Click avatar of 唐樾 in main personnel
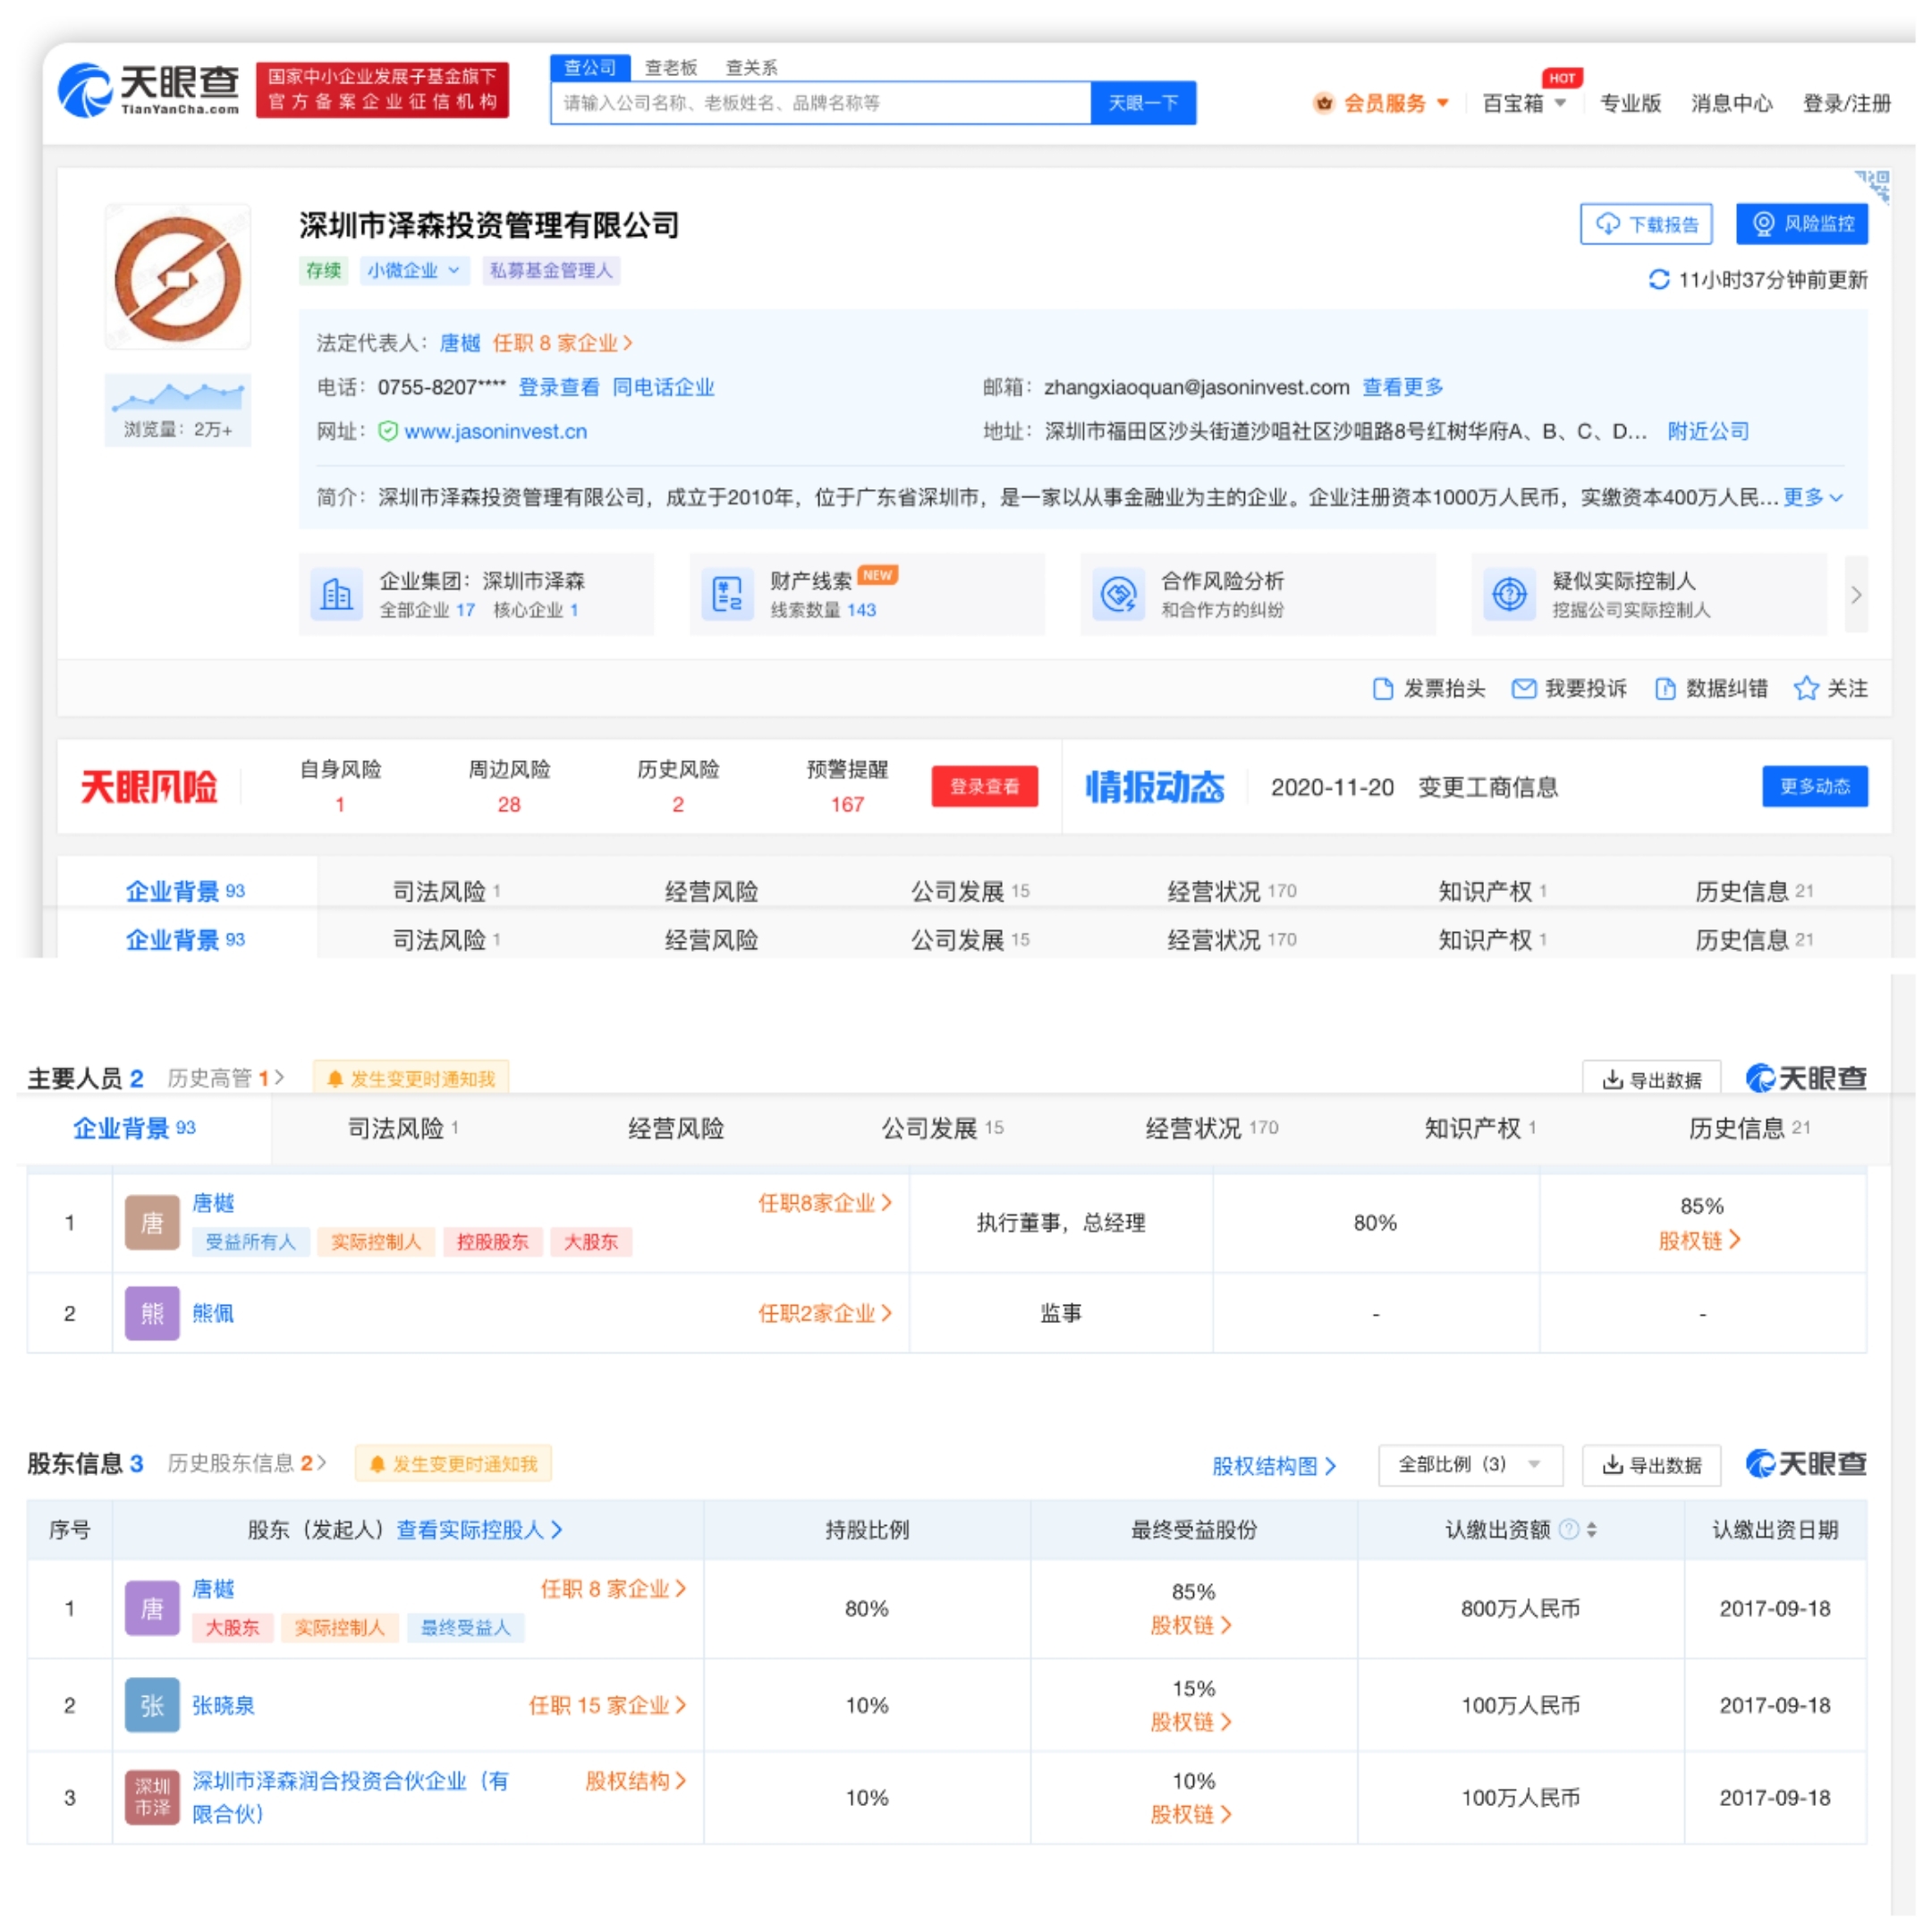This screenshot has height=1932, width=1932. tap(152, 1223)
